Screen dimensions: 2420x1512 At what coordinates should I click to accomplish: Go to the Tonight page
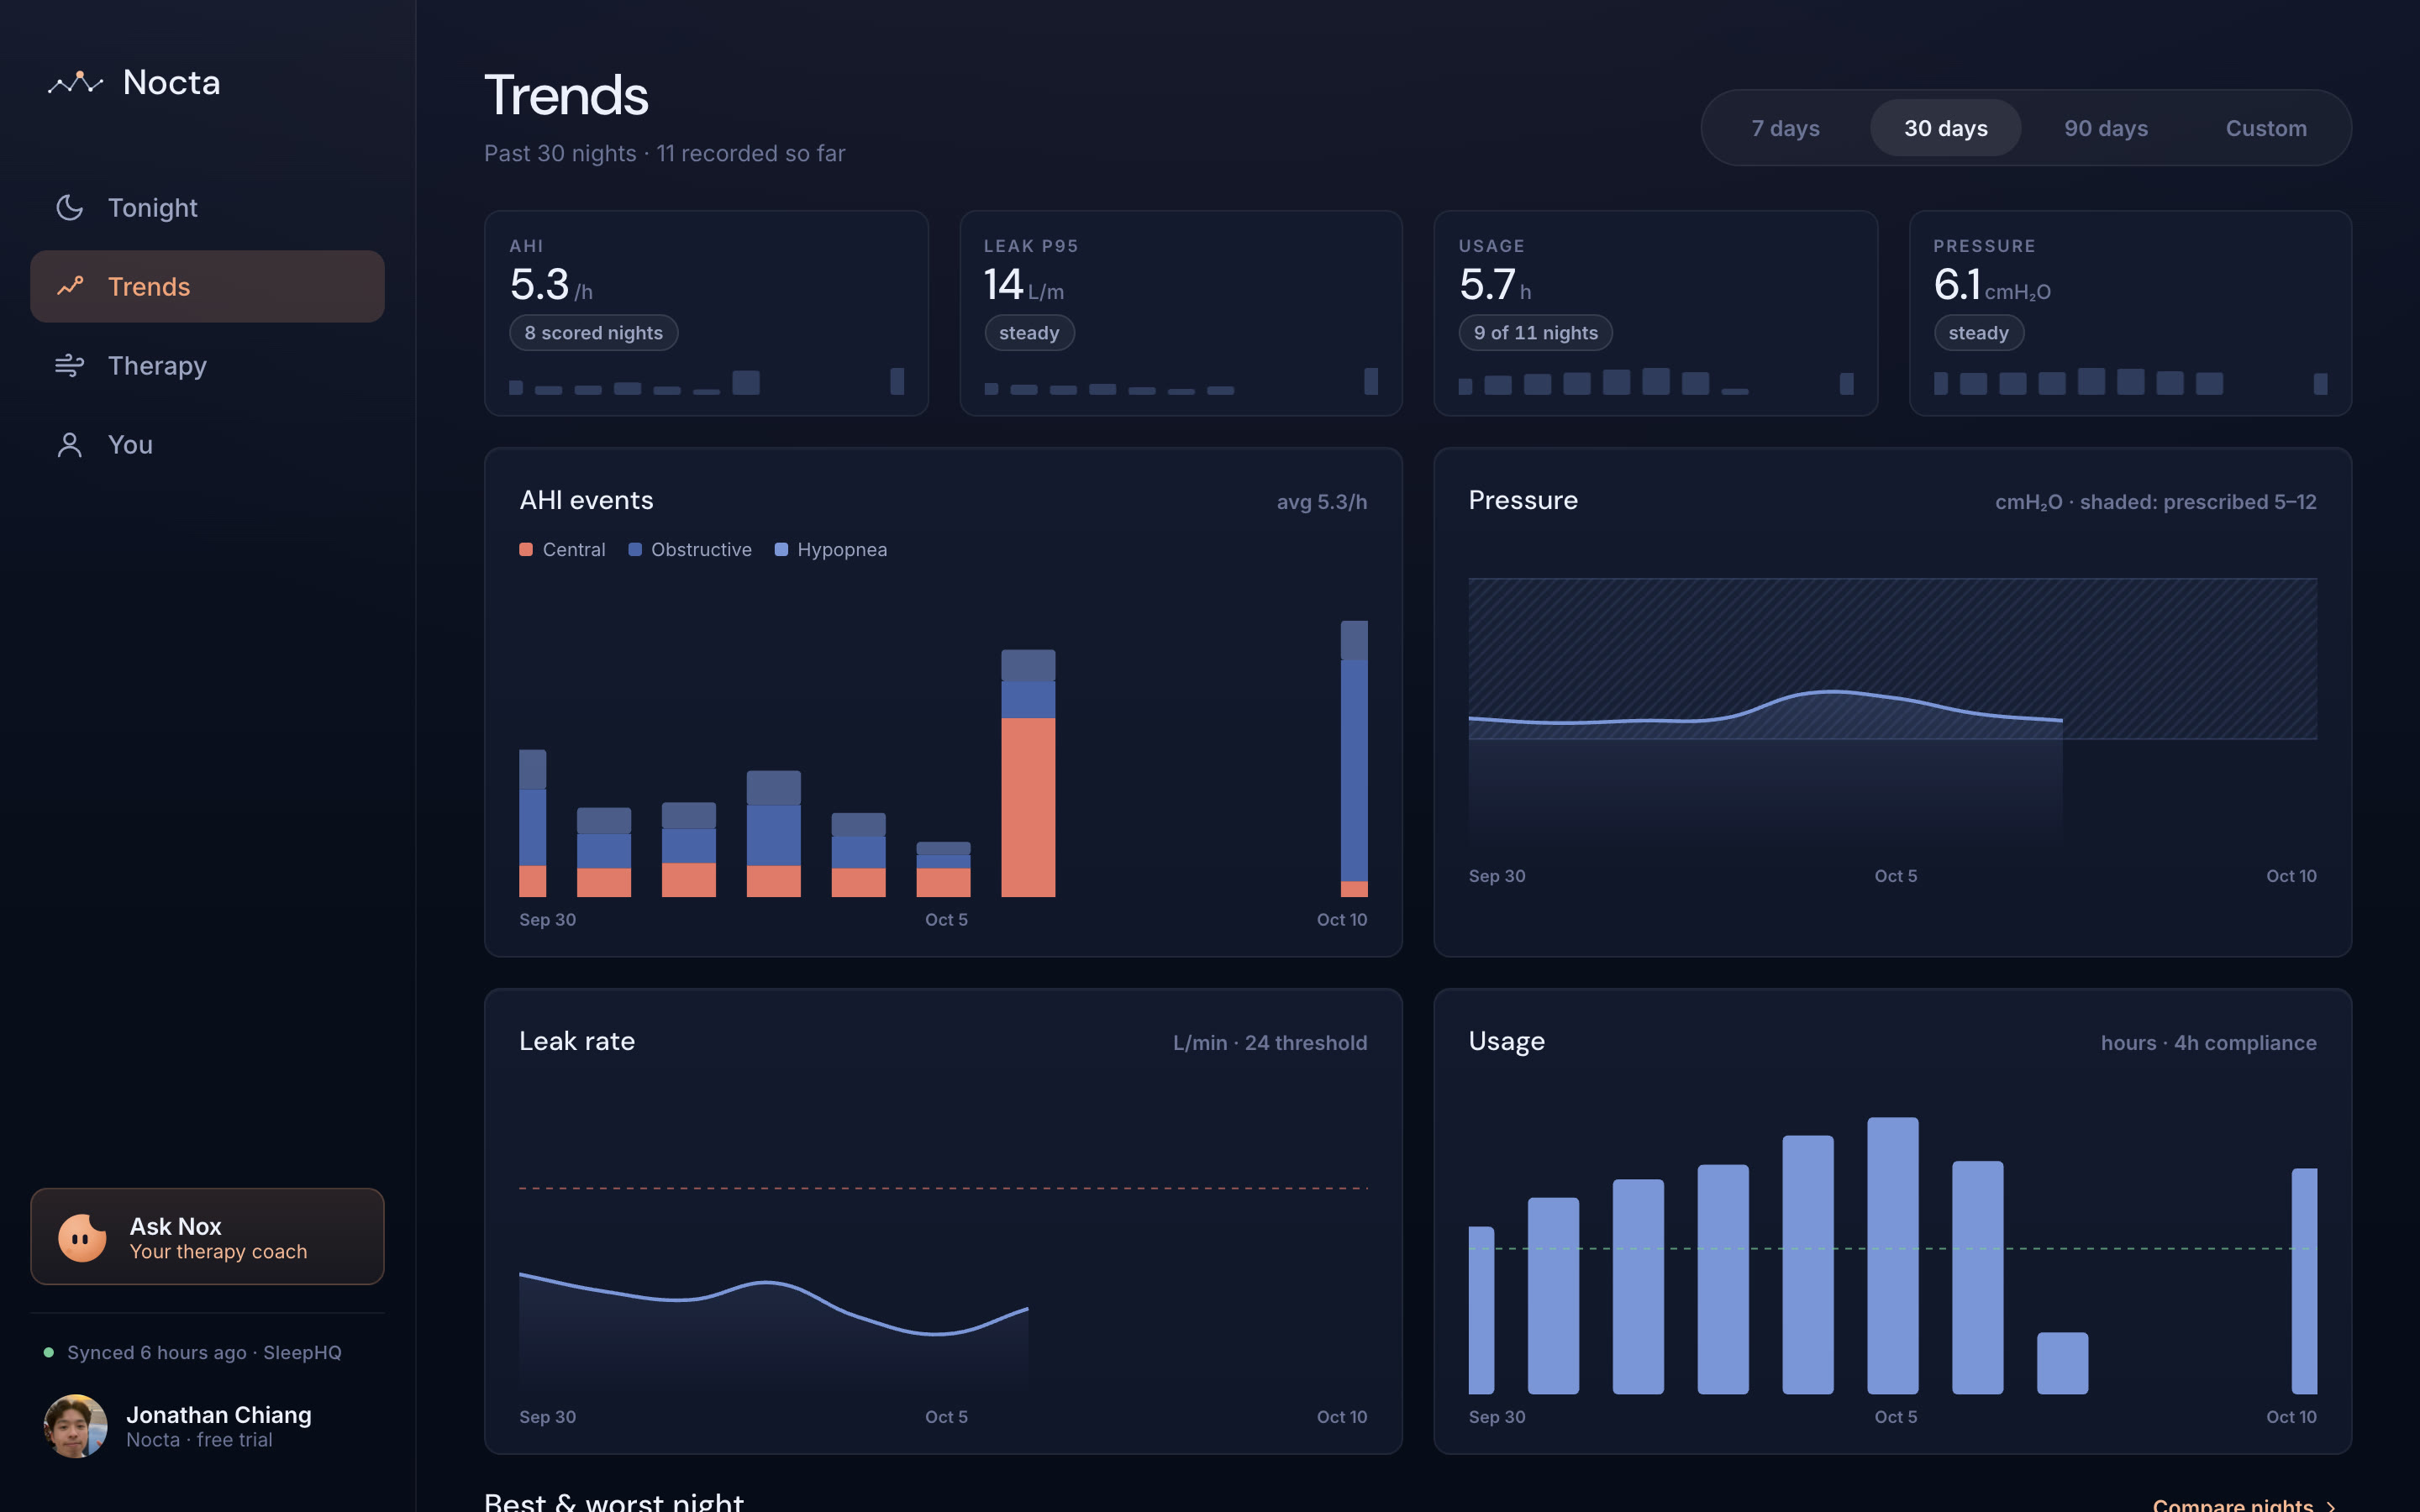tap(207, 207)
